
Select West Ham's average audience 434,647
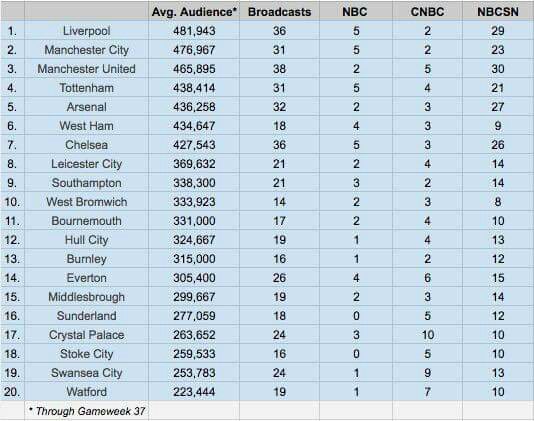(x=194, y=126)
